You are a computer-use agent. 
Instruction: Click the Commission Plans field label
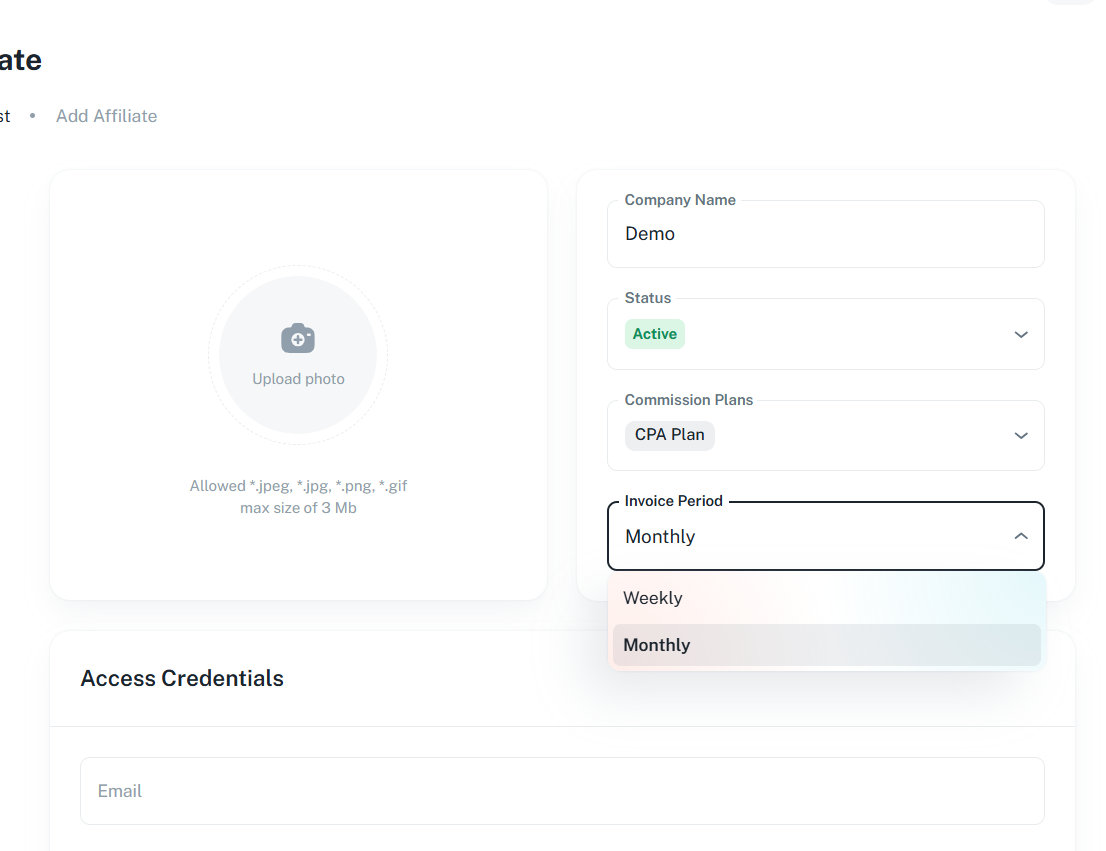click(689, 400)
